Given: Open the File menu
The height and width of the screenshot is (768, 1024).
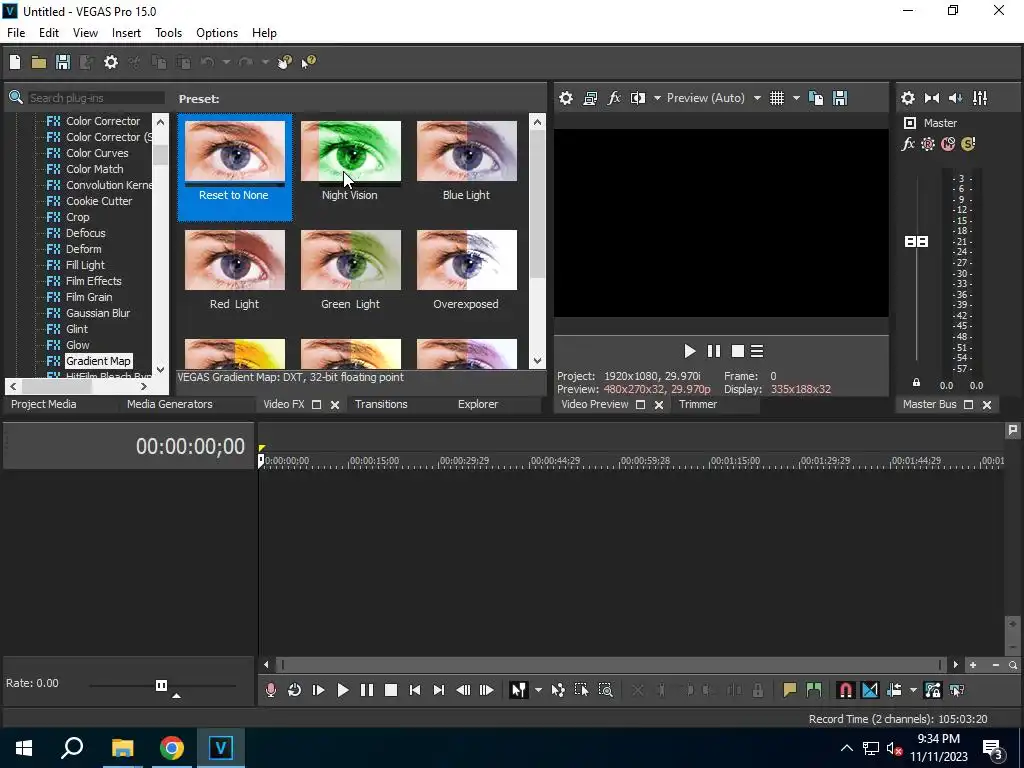Looking at the screenshot, I should pyautogui.click(x=16, y=33).
